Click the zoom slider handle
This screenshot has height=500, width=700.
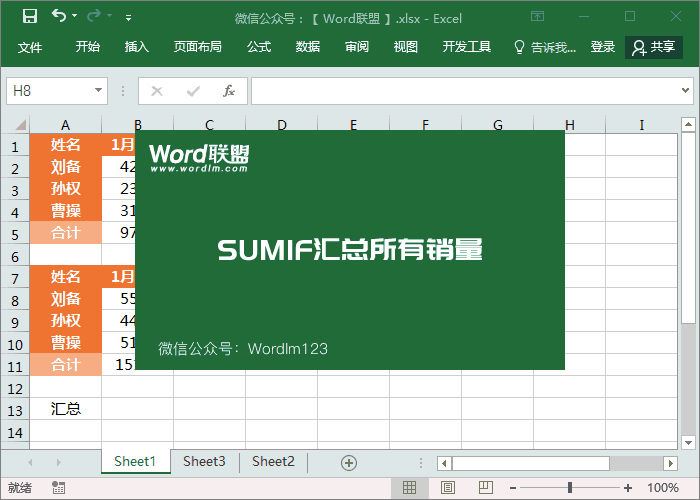(x=570, y=488)
